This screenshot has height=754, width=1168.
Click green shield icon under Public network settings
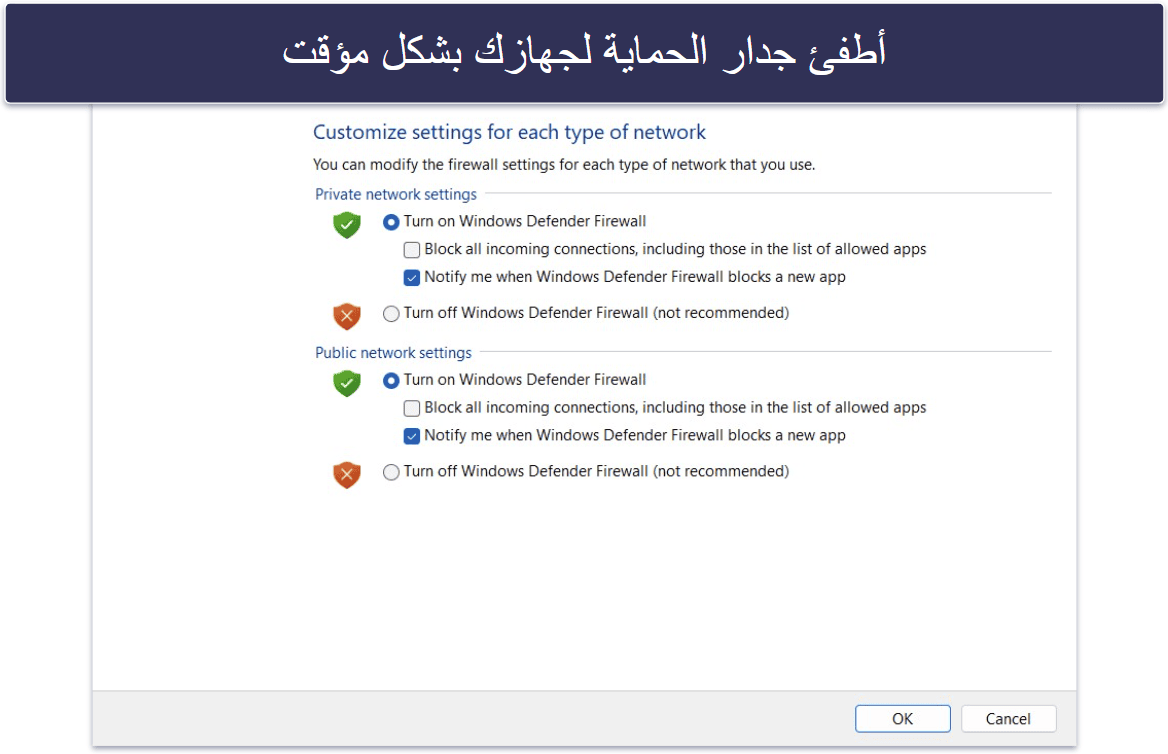point(346,383)
